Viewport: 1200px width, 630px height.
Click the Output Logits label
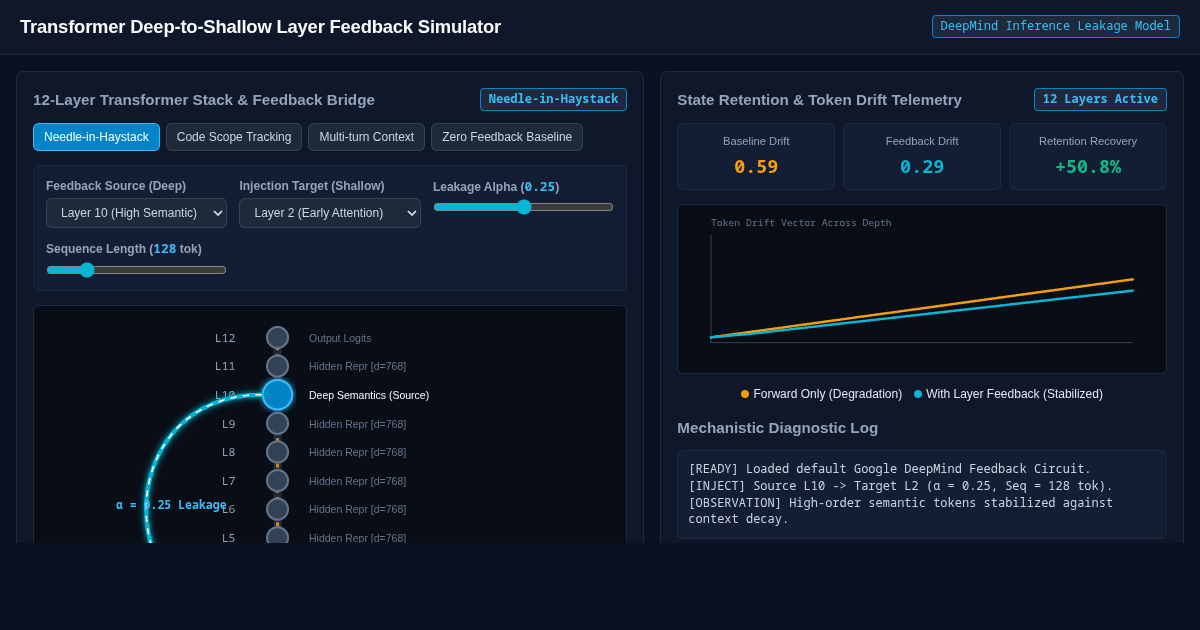click(340, 338)
